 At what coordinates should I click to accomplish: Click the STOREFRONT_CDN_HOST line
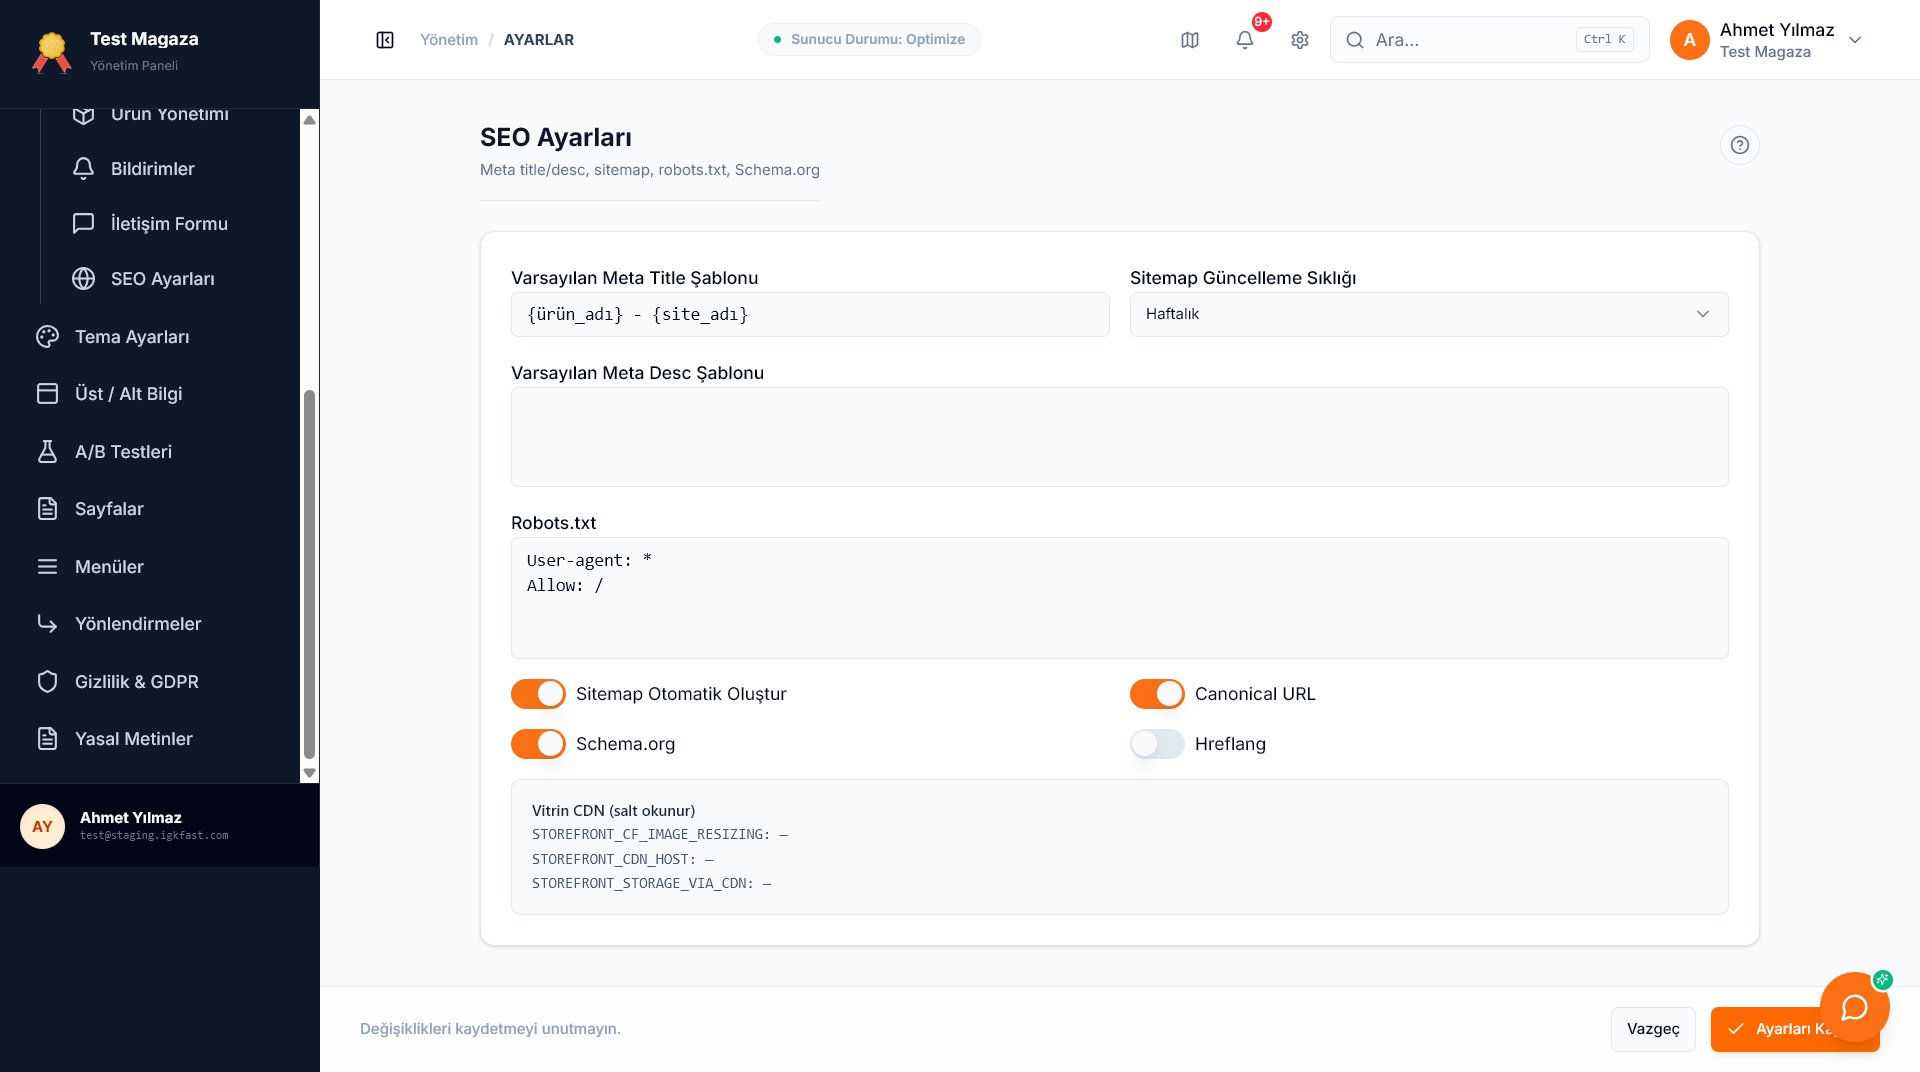[623, 859]
